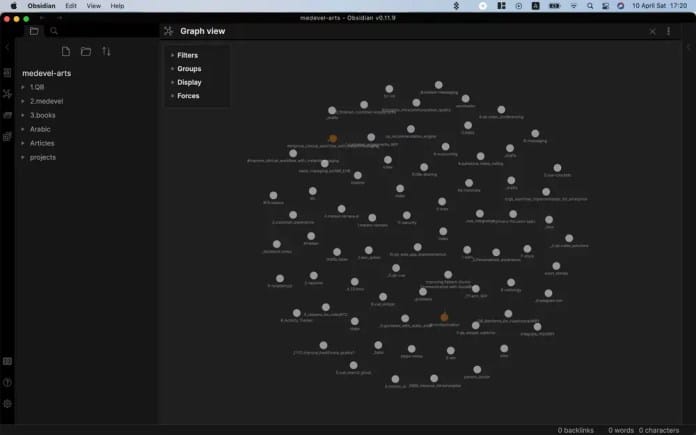This screenshot has height=435, width=696.
Task: Expand the Filters section
Action: coord(187,55)
